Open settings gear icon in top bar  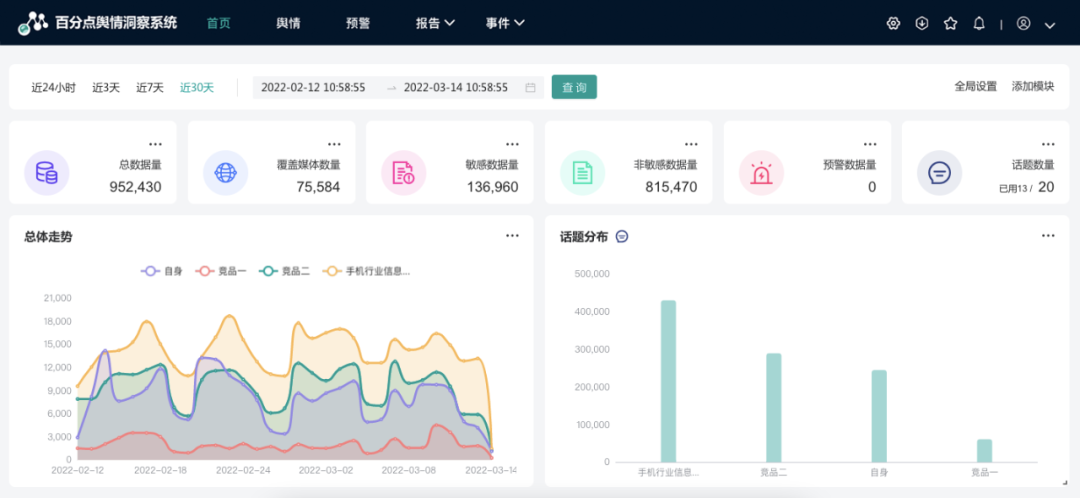click(893, 23)
